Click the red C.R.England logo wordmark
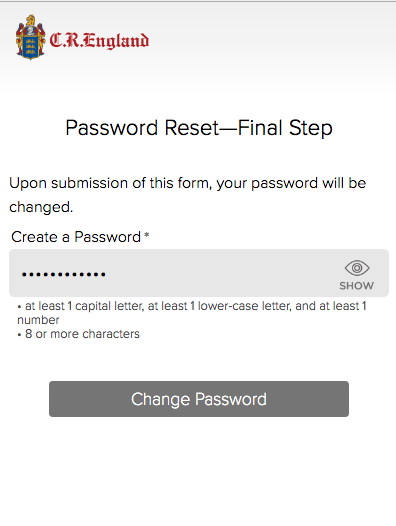396x526 pixels. point(99,41)
